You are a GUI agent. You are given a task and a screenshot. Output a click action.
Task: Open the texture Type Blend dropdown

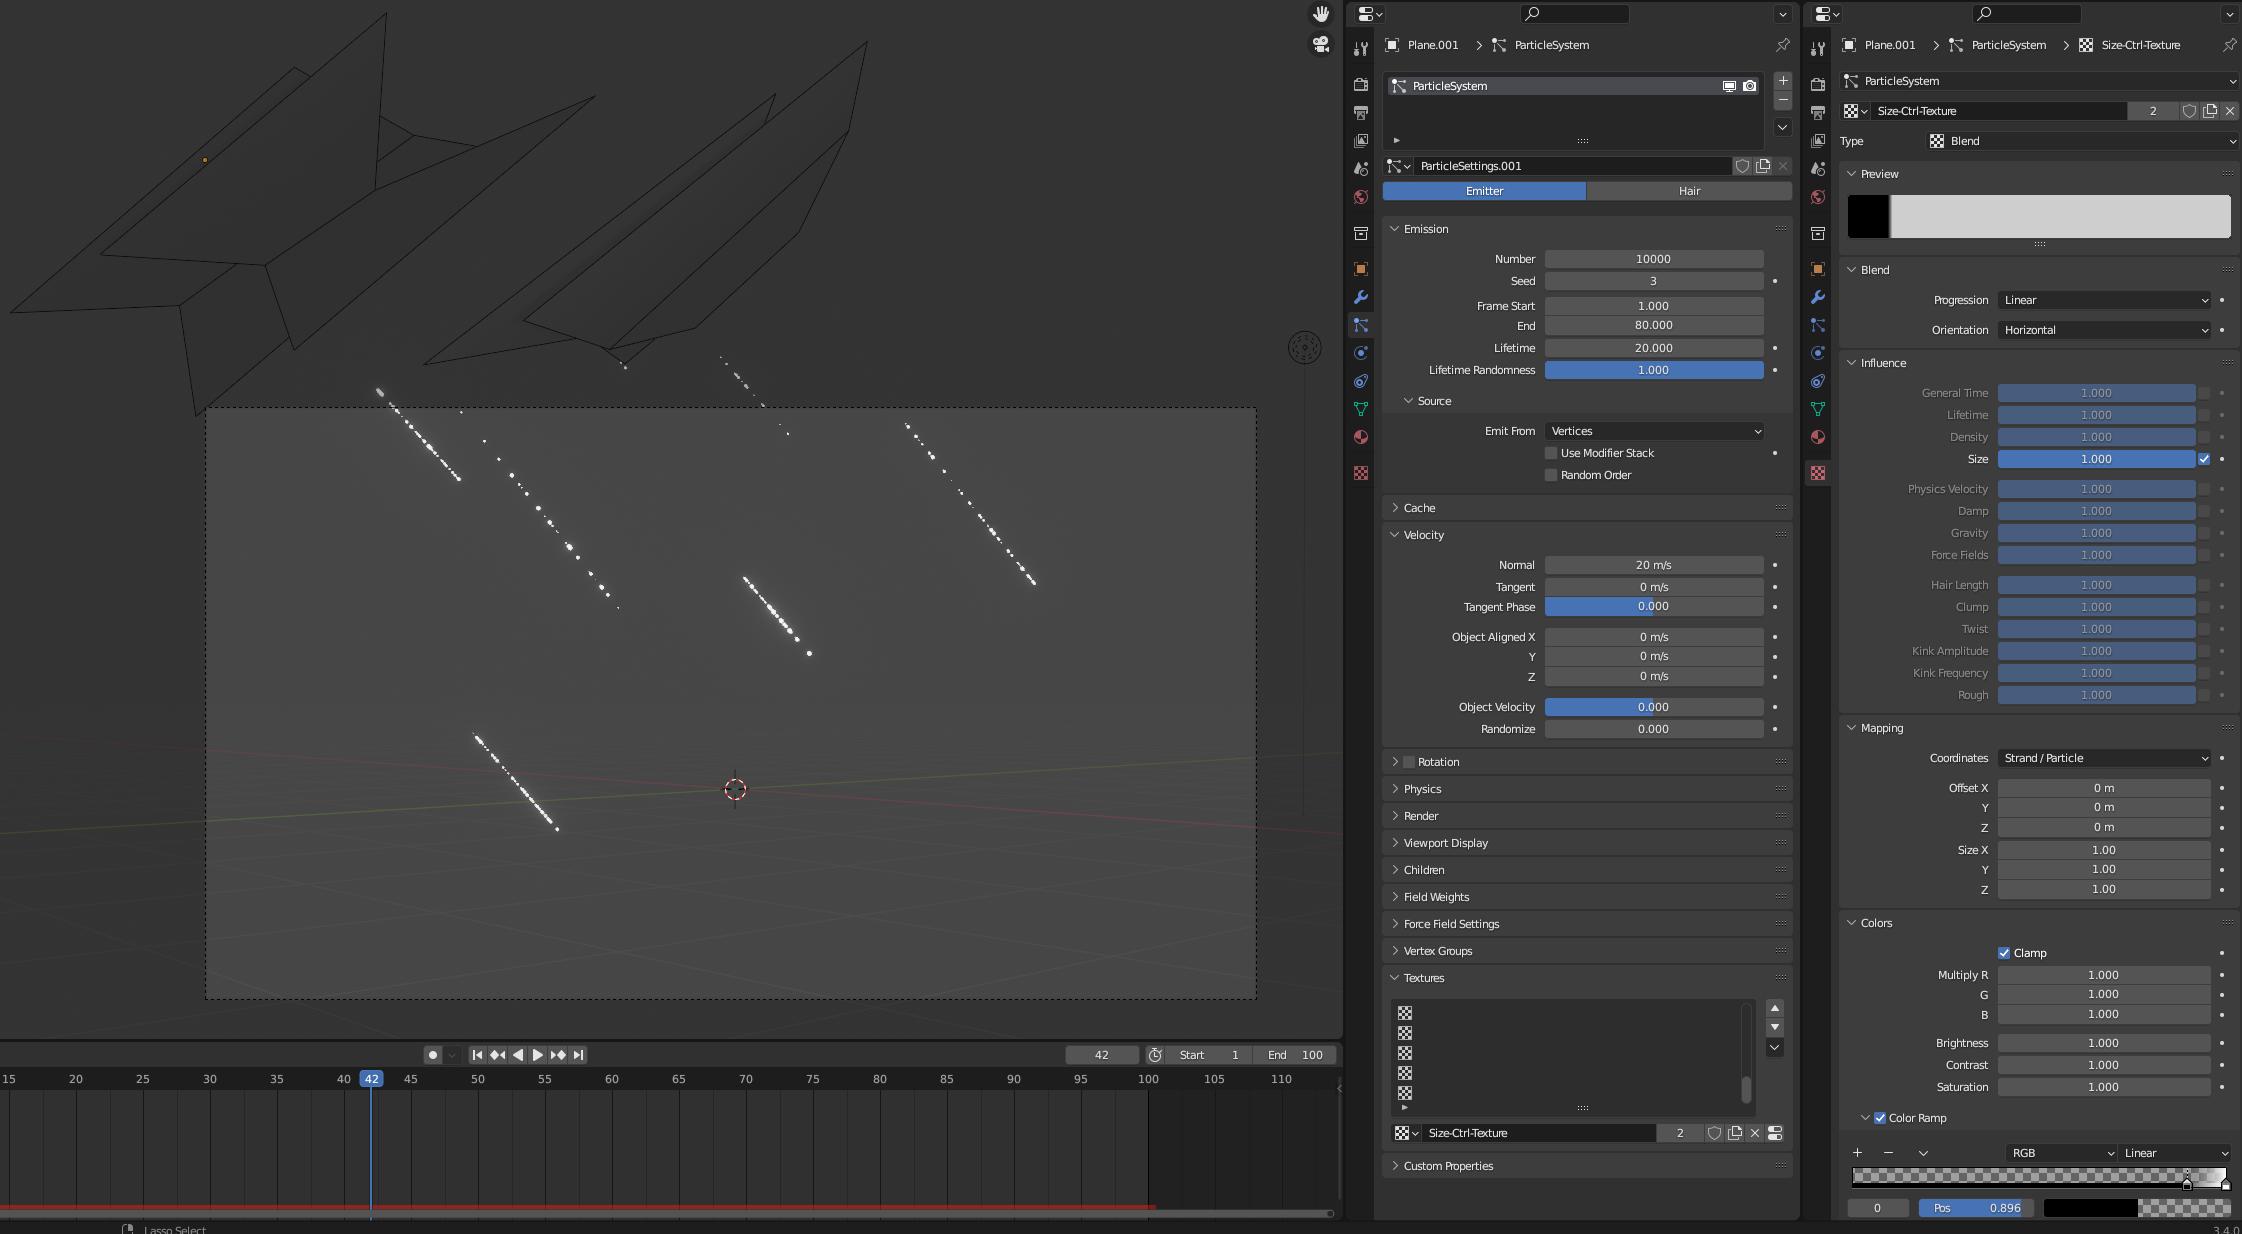2082,141
